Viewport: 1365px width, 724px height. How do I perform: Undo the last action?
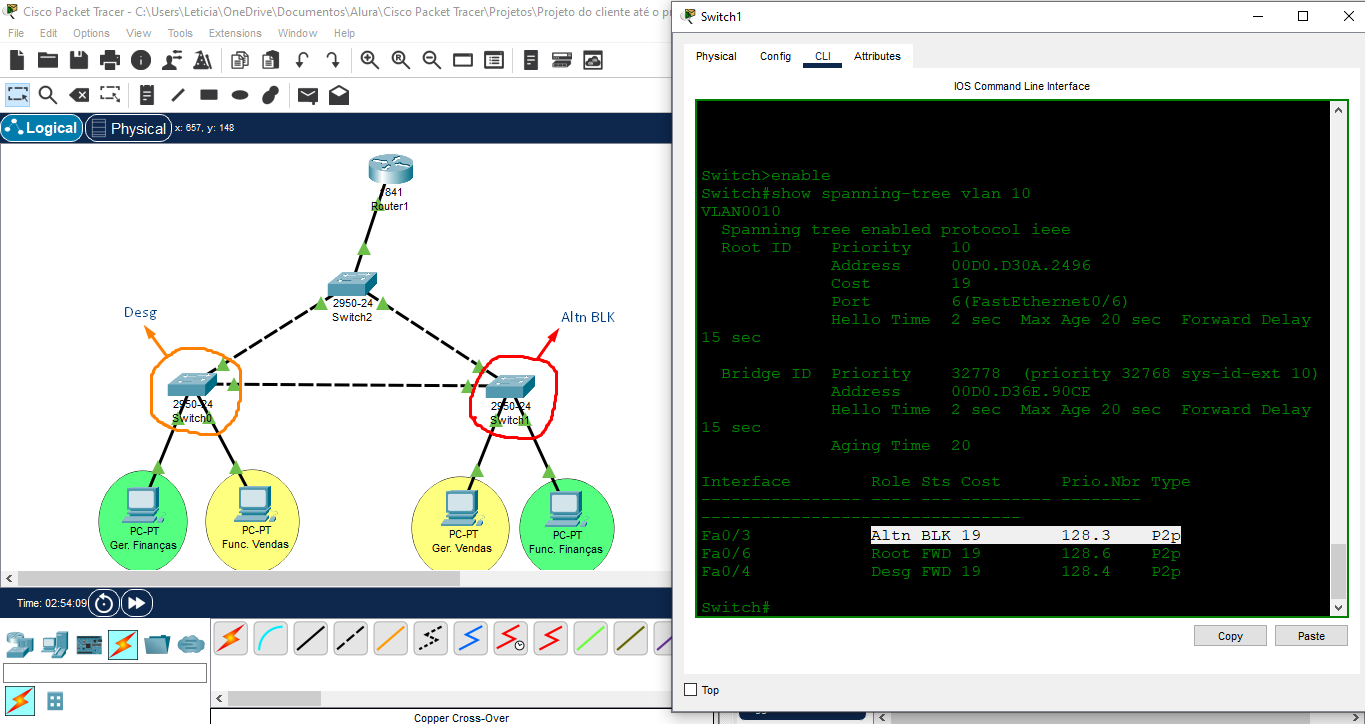(x=301, y=60)
